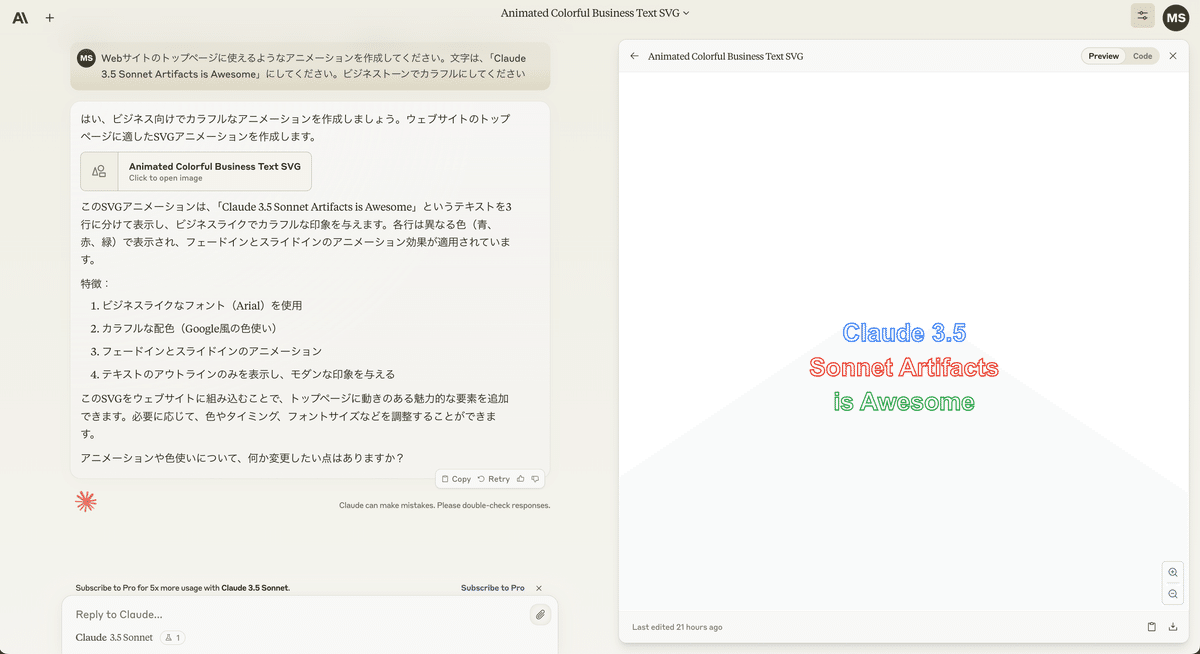
Task: Click the Anthropic logo icon
Action: coord(20,17)
